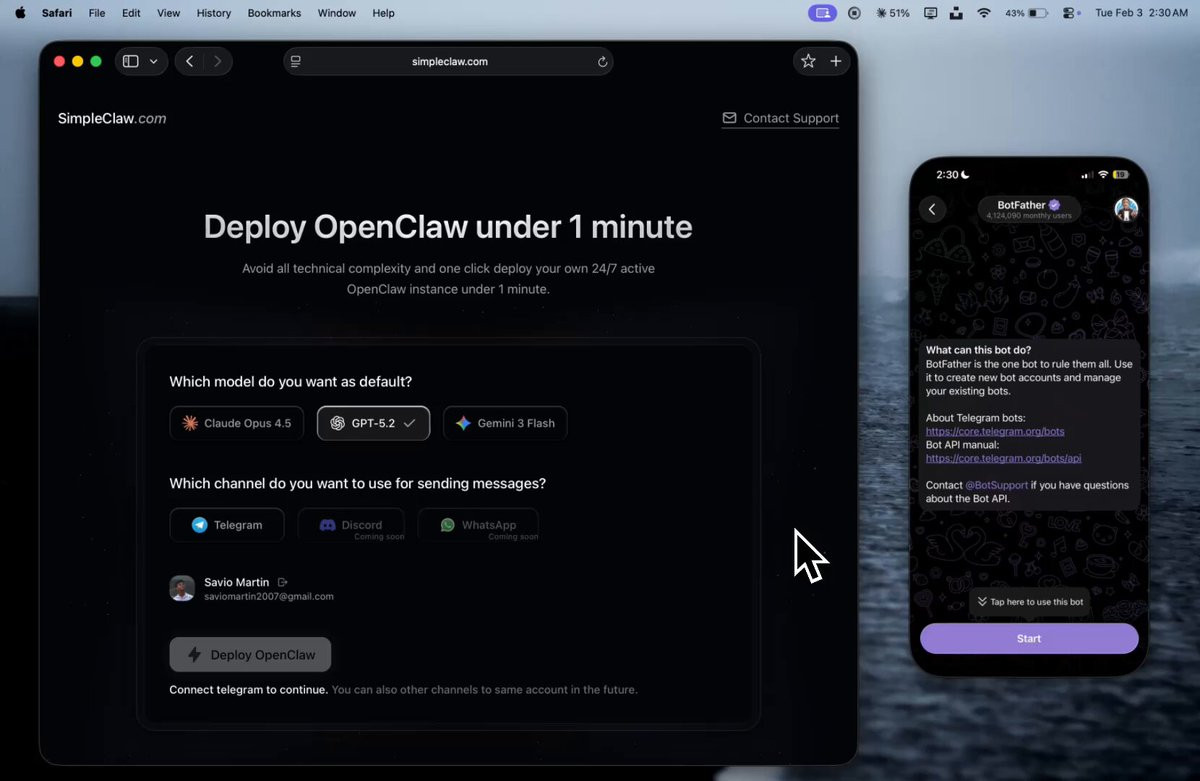
Task: Click the Tue Feb 3 2:30 AM clock
Action: [1141, 13]
